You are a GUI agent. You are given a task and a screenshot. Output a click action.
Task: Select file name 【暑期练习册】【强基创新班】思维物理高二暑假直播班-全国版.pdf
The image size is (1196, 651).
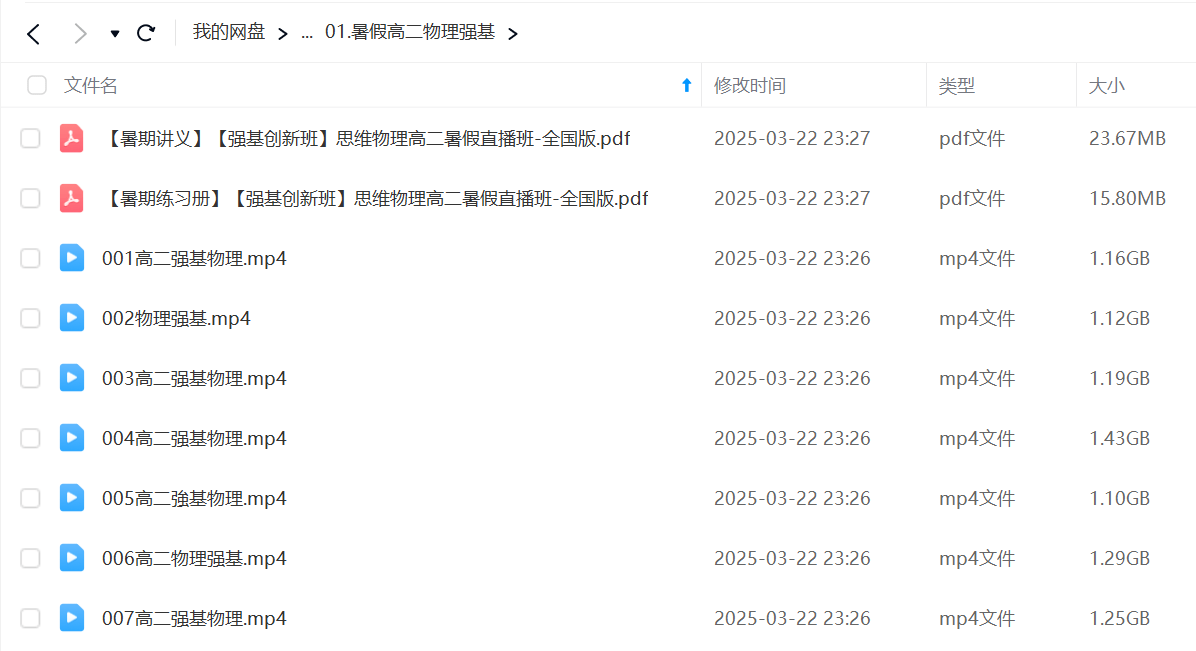375,198
